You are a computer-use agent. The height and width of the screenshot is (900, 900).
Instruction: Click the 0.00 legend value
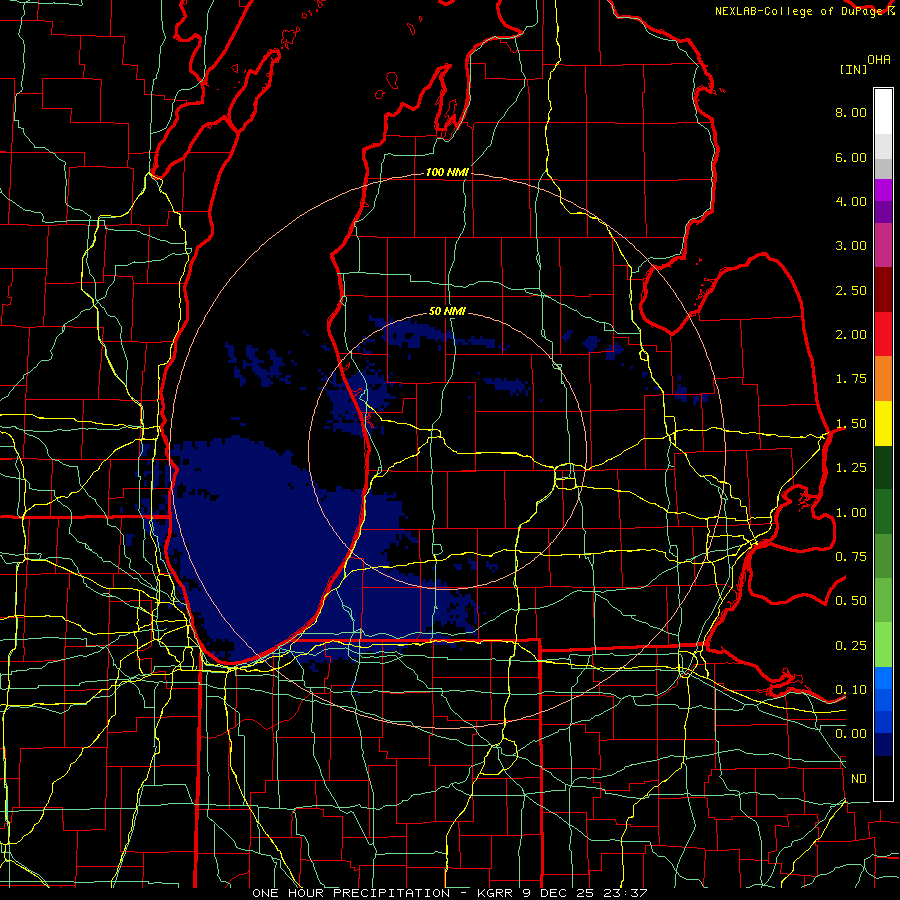pos(851,734)
